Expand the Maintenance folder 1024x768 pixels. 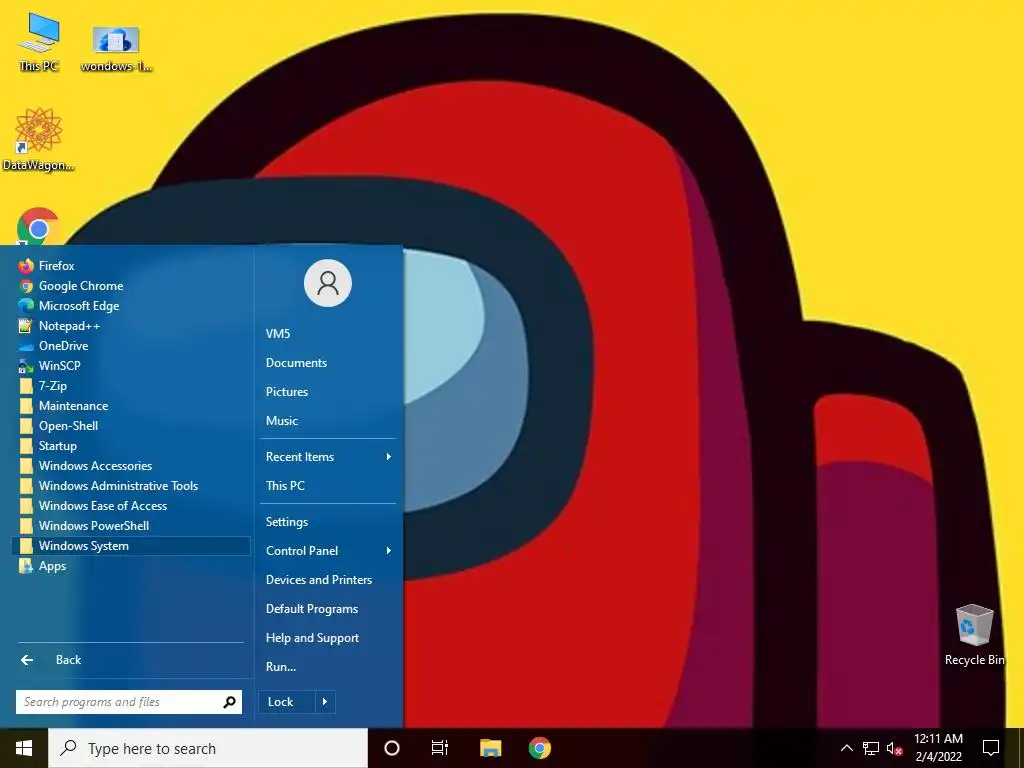(x=131, y=406)
